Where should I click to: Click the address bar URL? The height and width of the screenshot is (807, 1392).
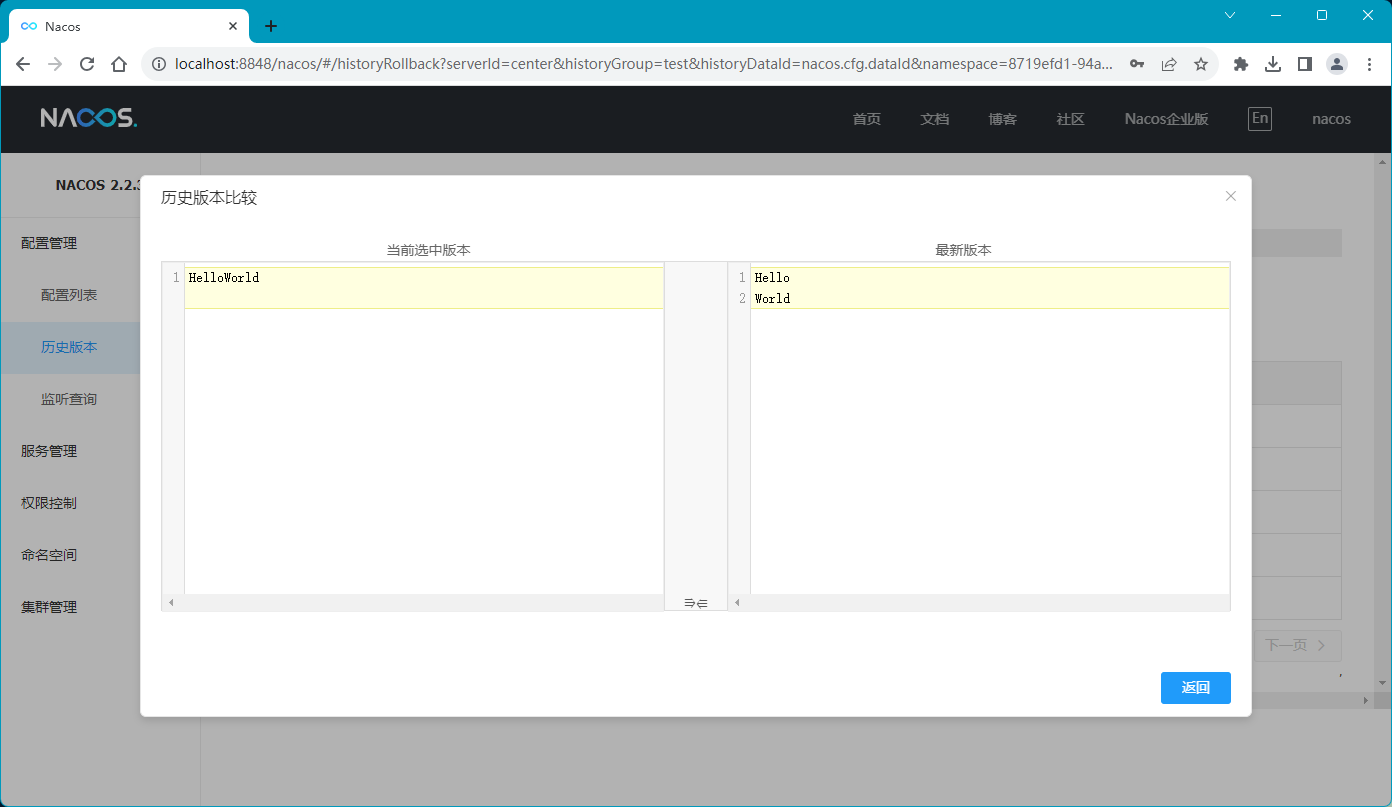[x=643, y=64]
